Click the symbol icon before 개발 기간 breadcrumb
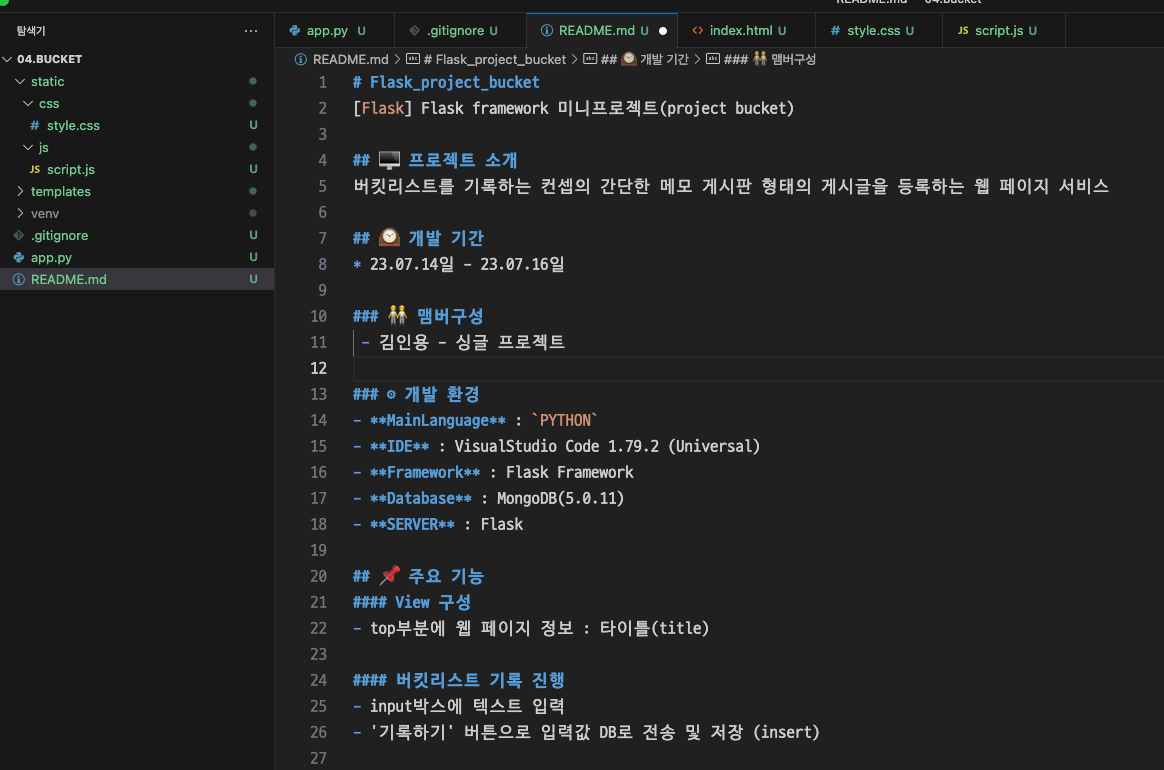 coord(590,59)
